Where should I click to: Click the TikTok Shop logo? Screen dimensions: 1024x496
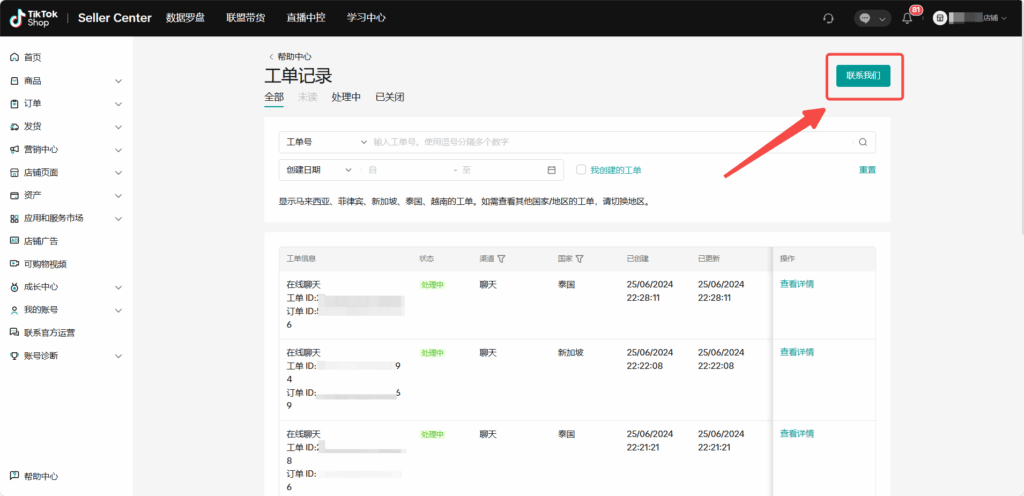(x=33, y=18)
